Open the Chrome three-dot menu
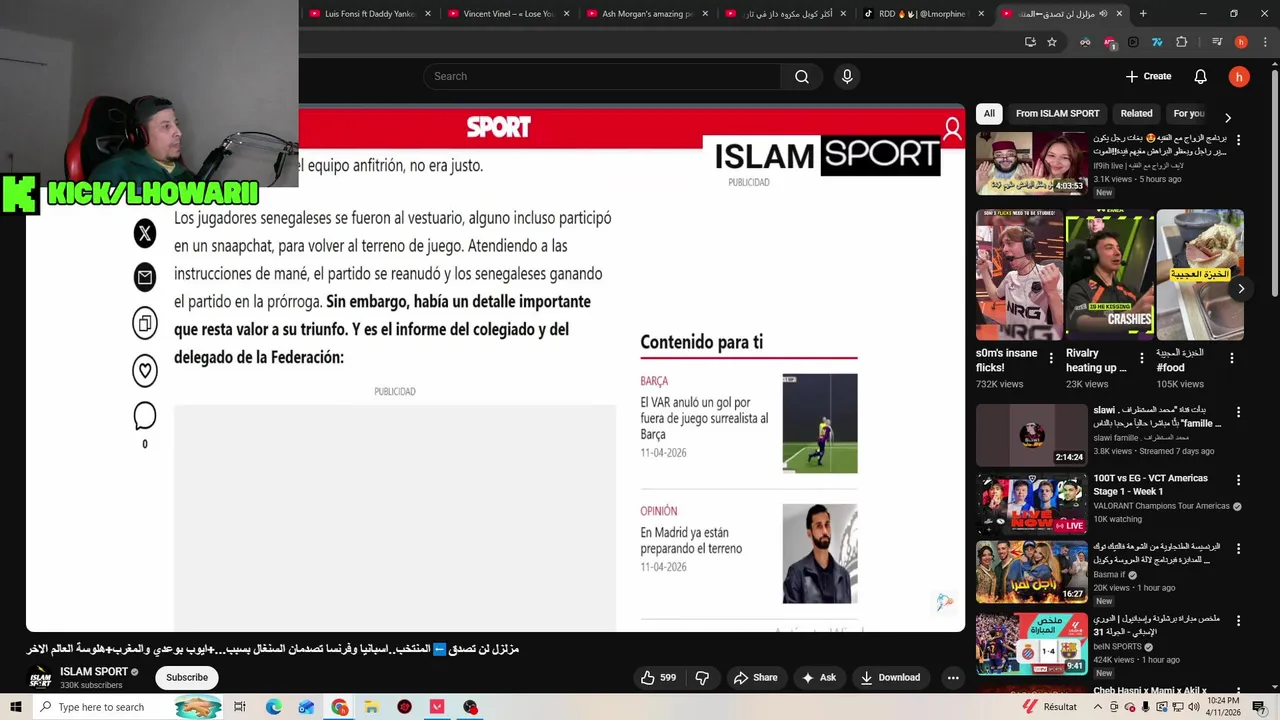The height and width of the screenshot is (720, 1280). [x=1264, y=42]
